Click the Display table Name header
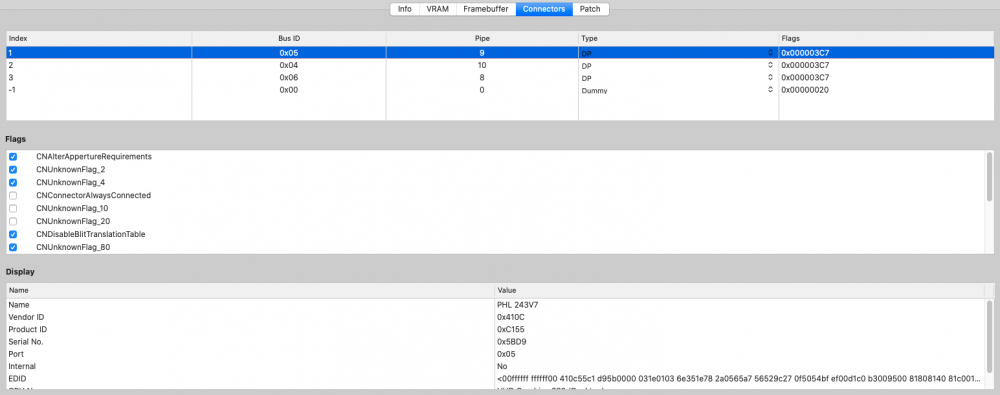1000x395 pixels. [250, 290]
